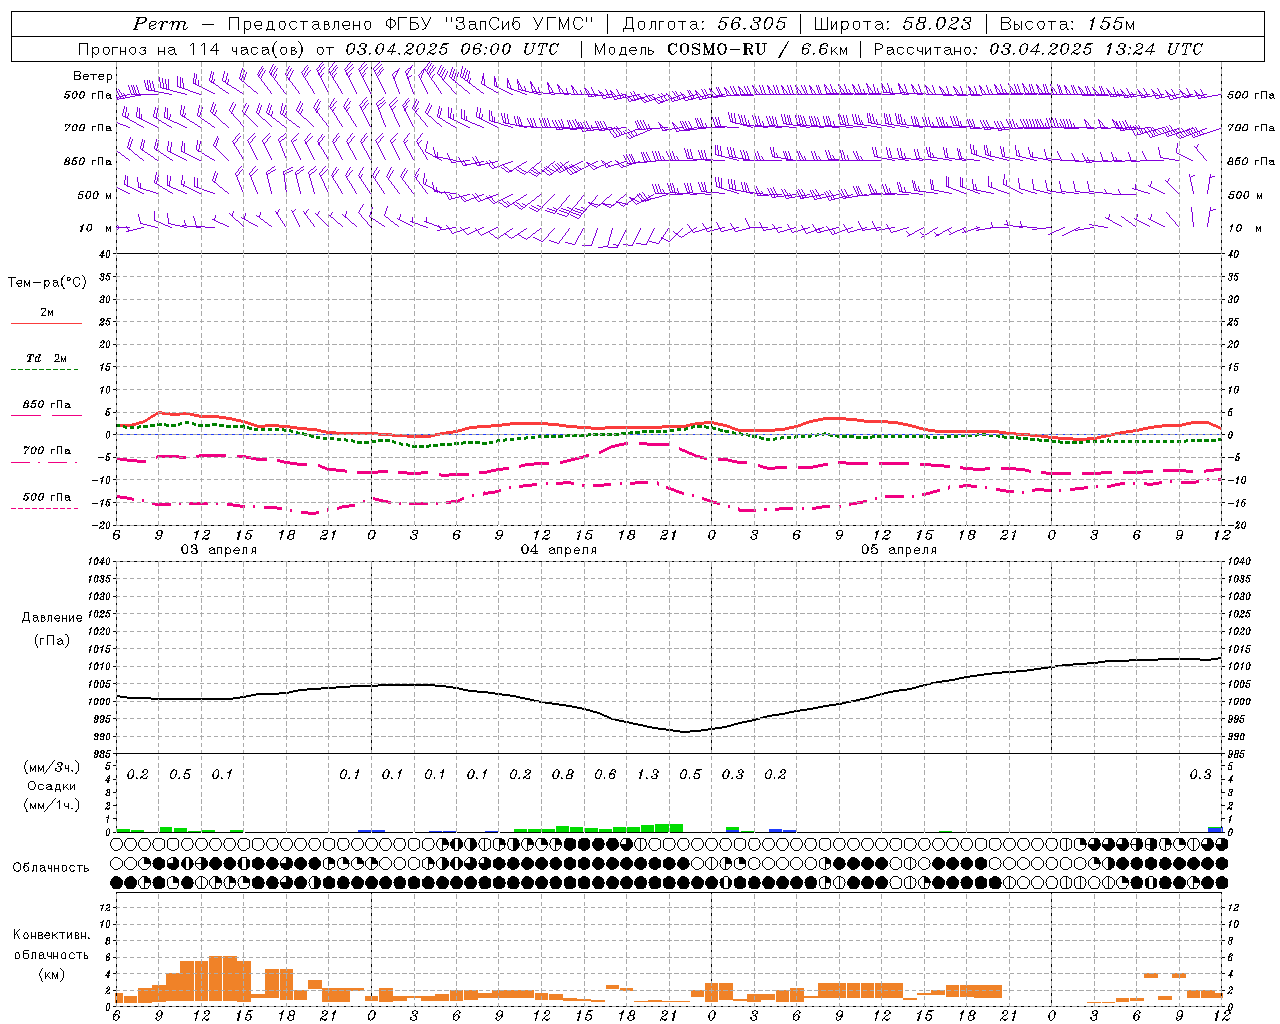Click the "Perm" station title

[x=160, y=24]
